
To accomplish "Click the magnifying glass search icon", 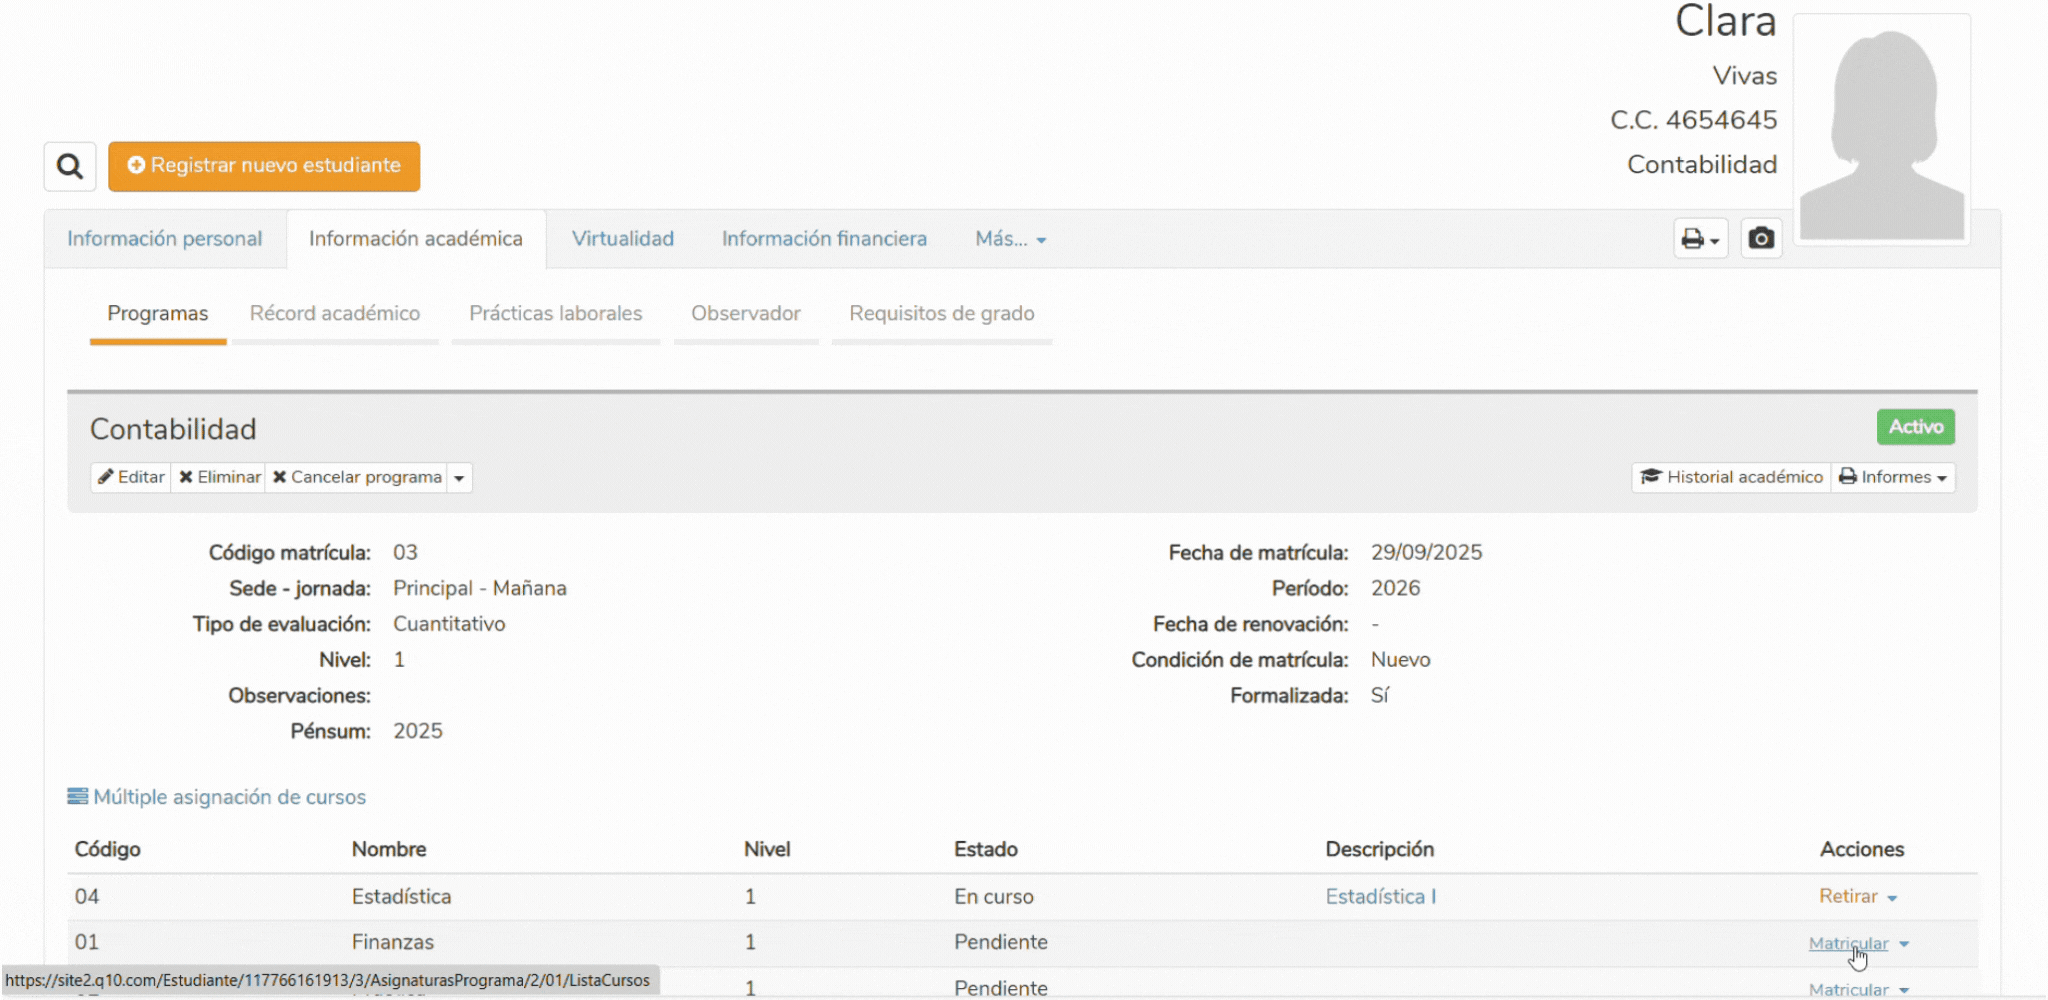I will tap(69, 166).
